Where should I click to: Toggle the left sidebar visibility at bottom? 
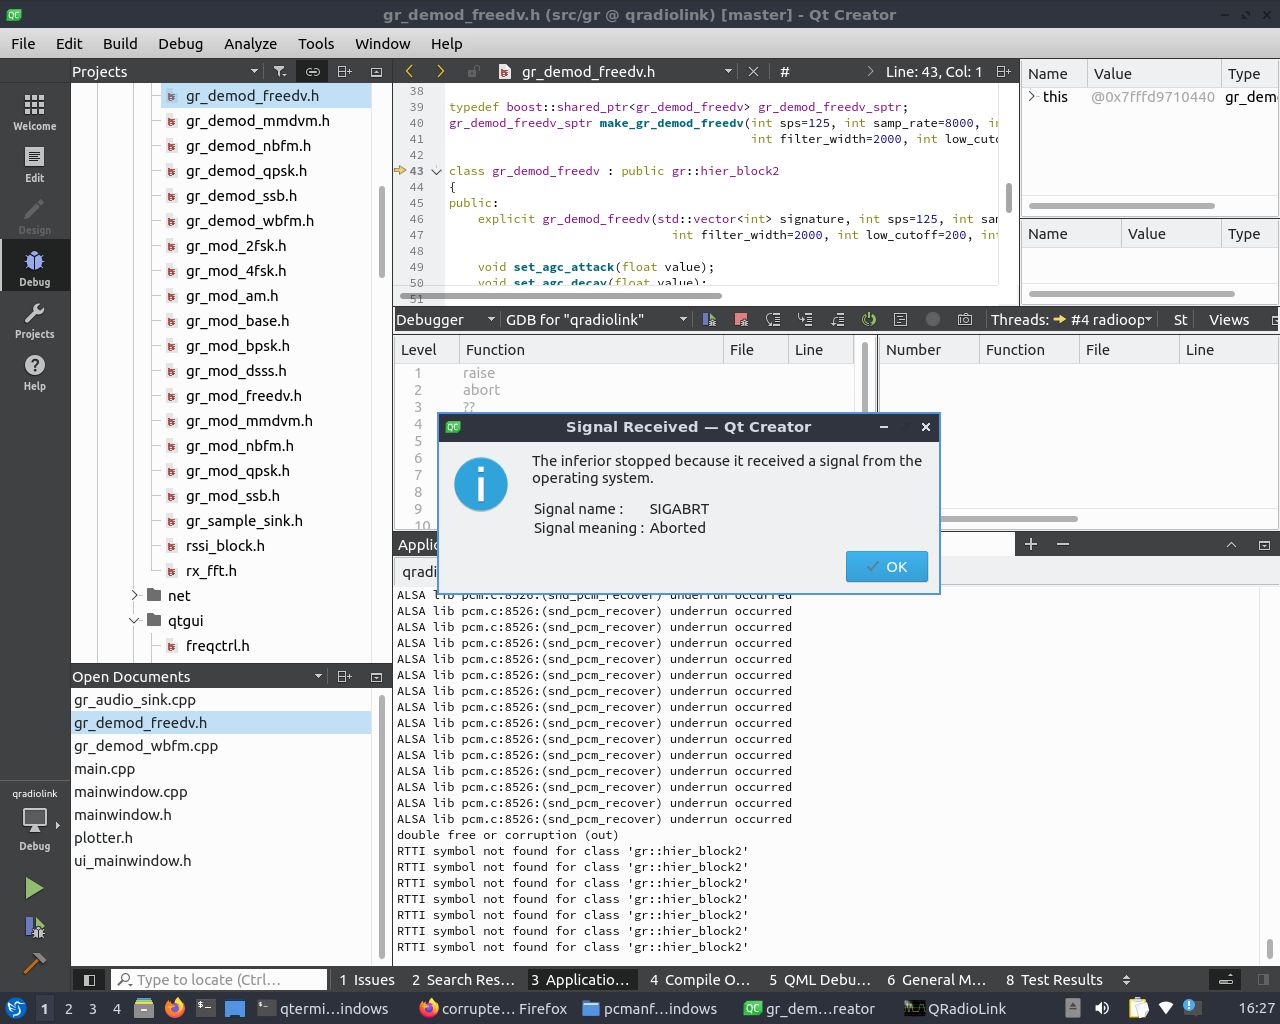[x=88, y=979]
